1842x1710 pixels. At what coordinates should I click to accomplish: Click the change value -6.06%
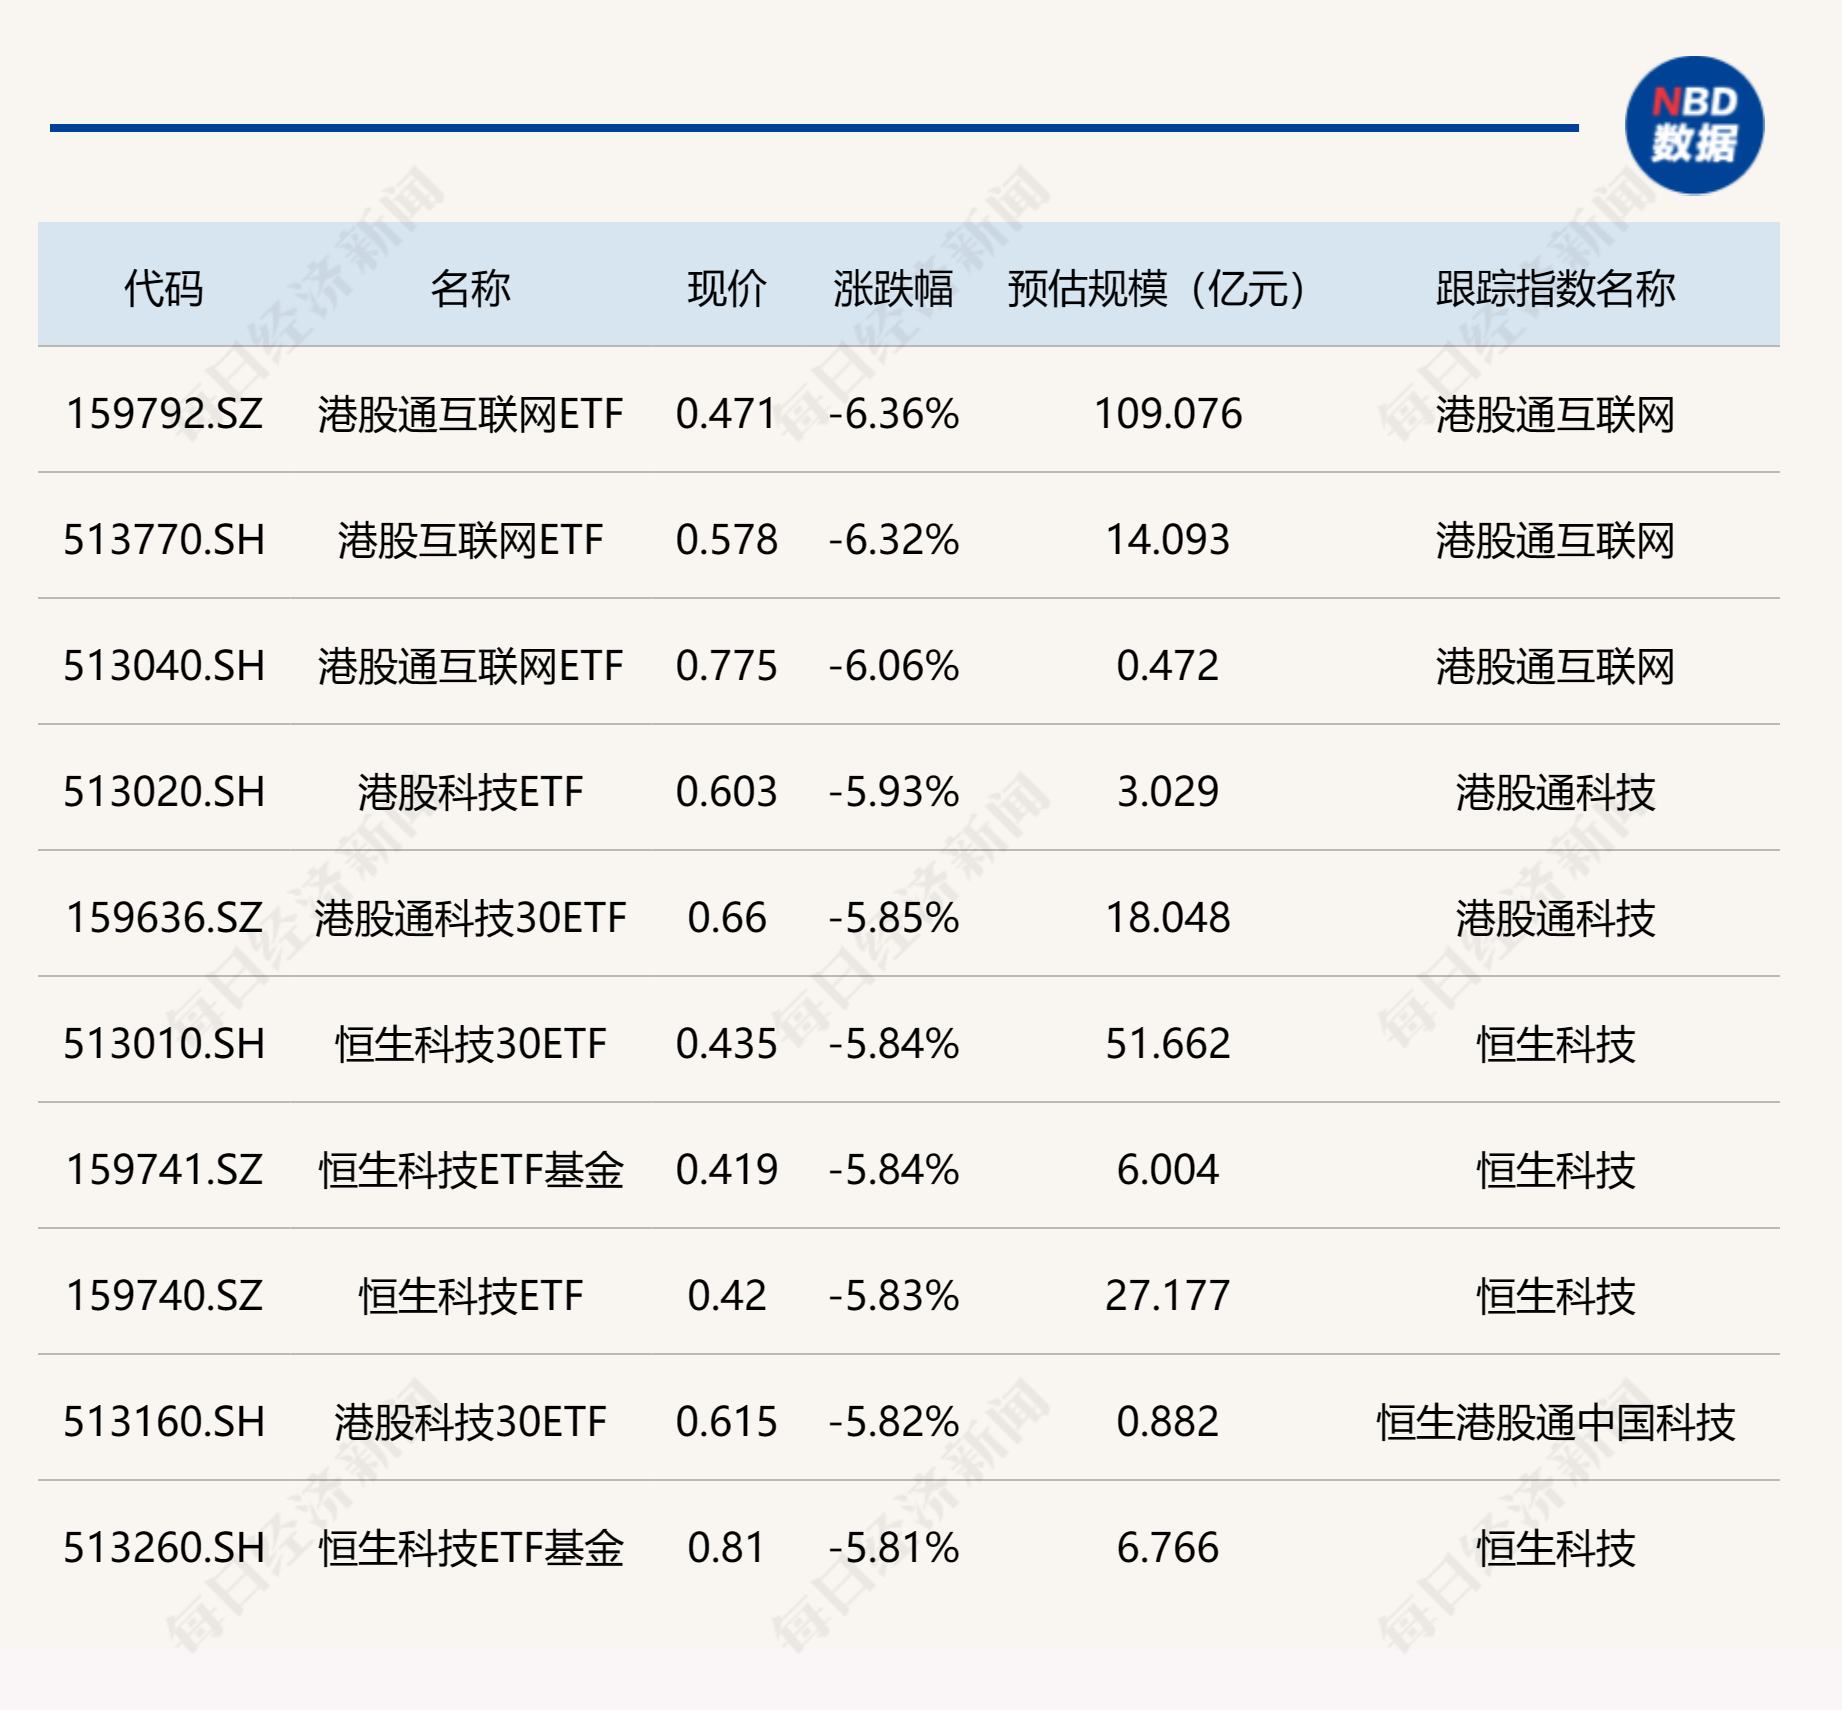click(x=893, y=666)
